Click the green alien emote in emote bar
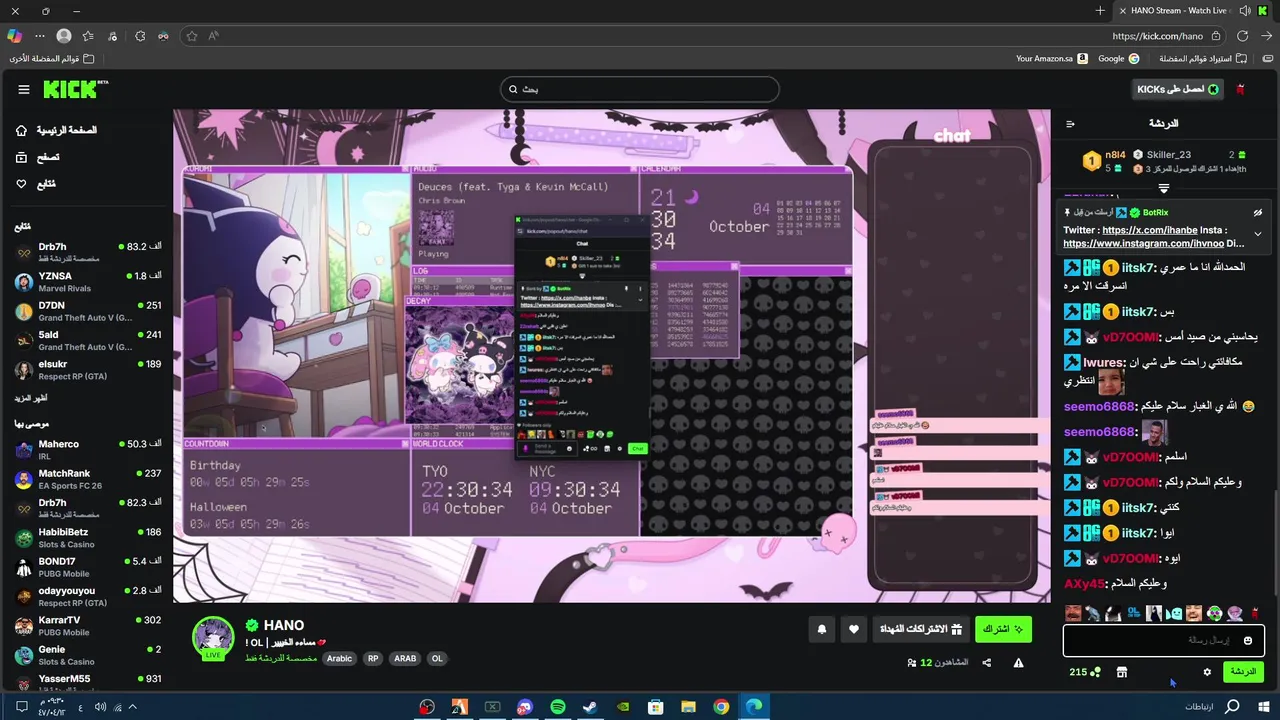The image size is (1280, 720). (1214, 613)
